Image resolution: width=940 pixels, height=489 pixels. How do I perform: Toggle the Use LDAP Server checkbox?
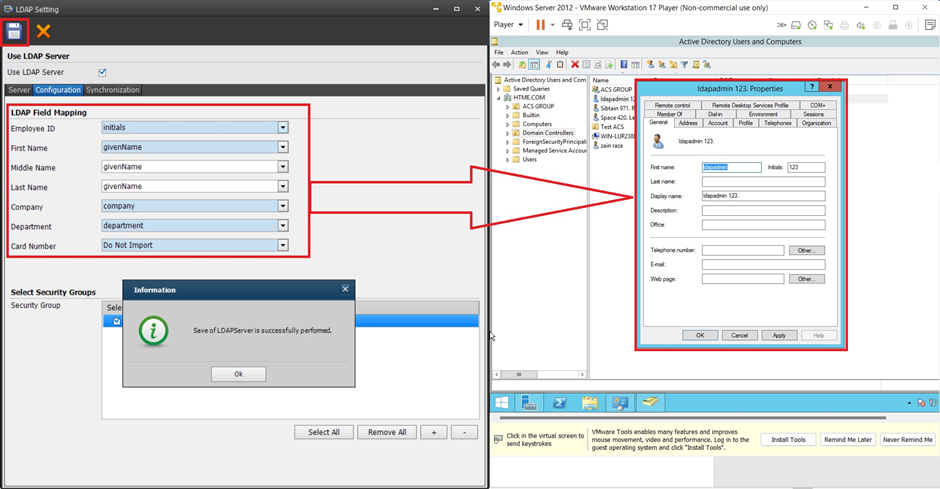(x=102, y=72)
